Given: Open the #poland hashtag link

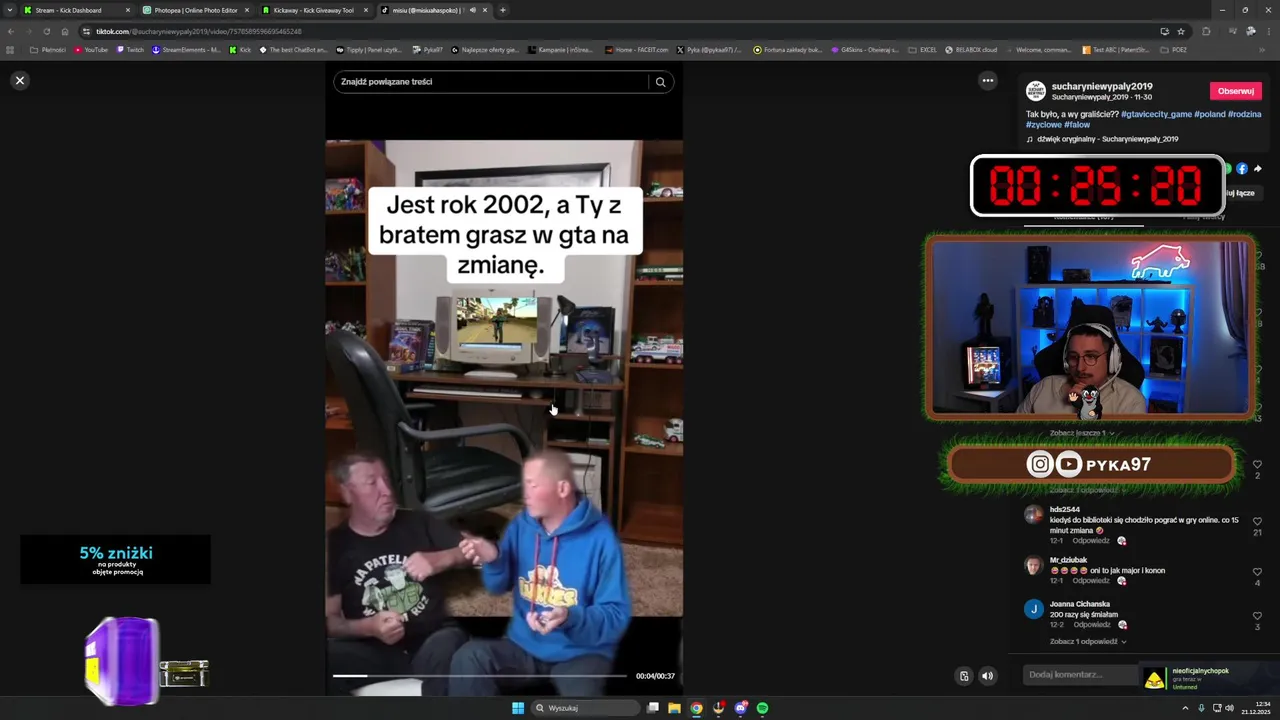Looking at the screenshot, I should click(1209, 114).
